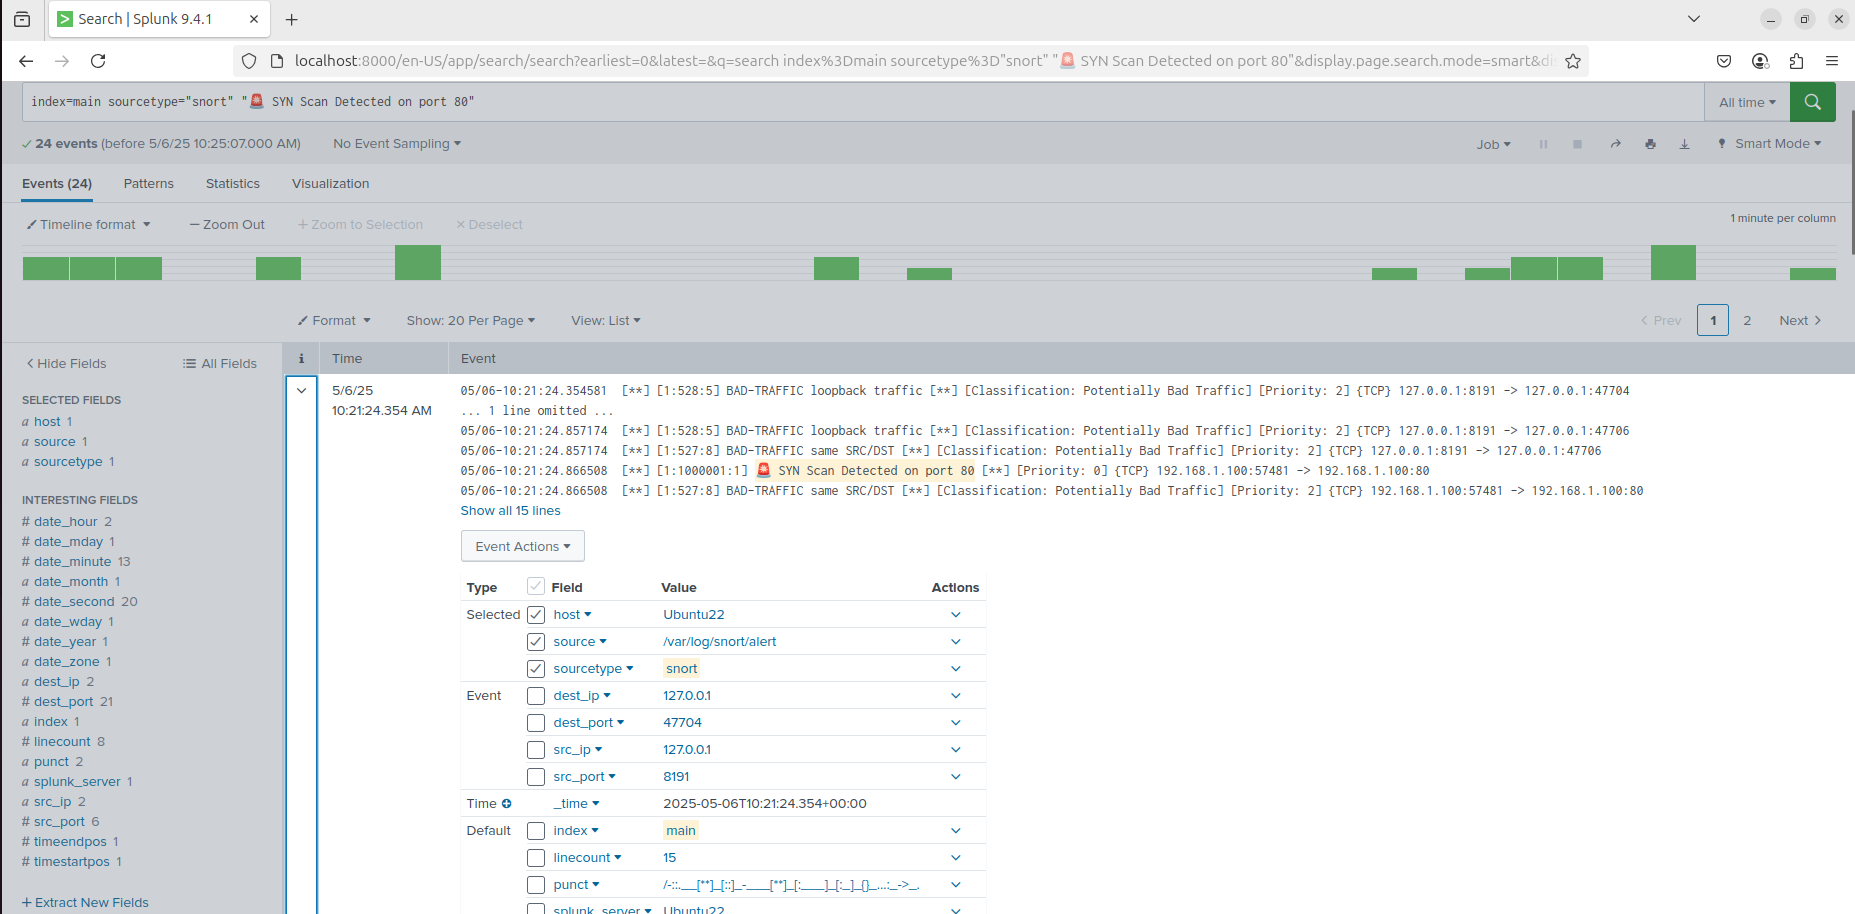Viewport: 1855px width, 914px height.
Task: Toggle sourcetype field checkbox
Action: coord(536,669)
